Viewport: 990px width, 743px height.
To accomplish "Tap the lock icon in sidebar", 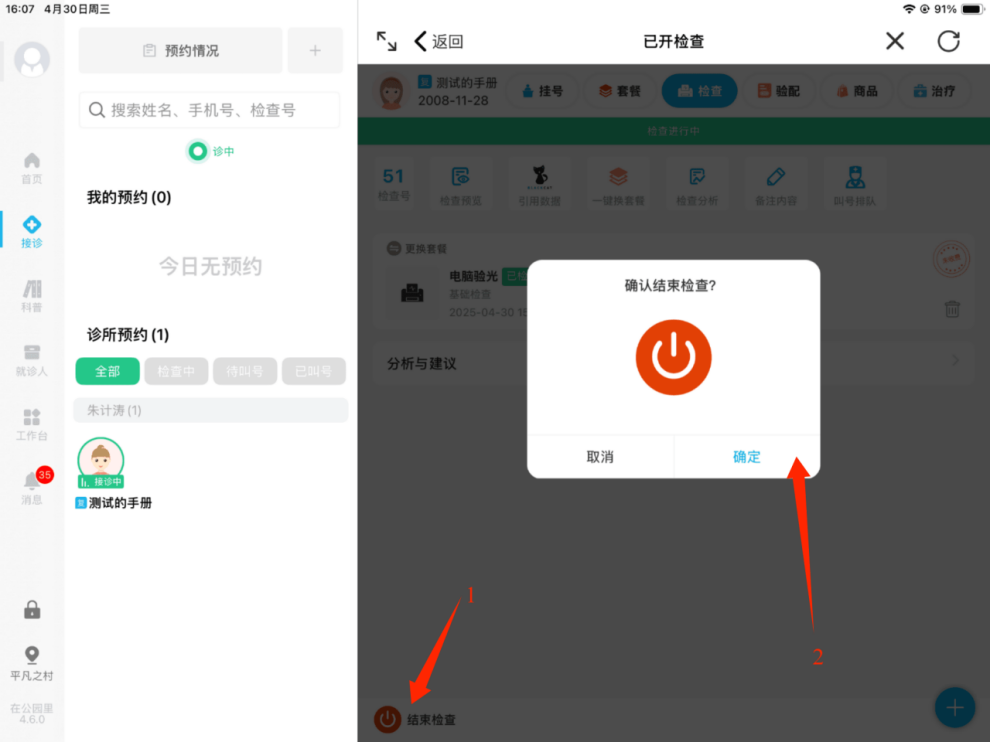I will (x=32, y=610).
